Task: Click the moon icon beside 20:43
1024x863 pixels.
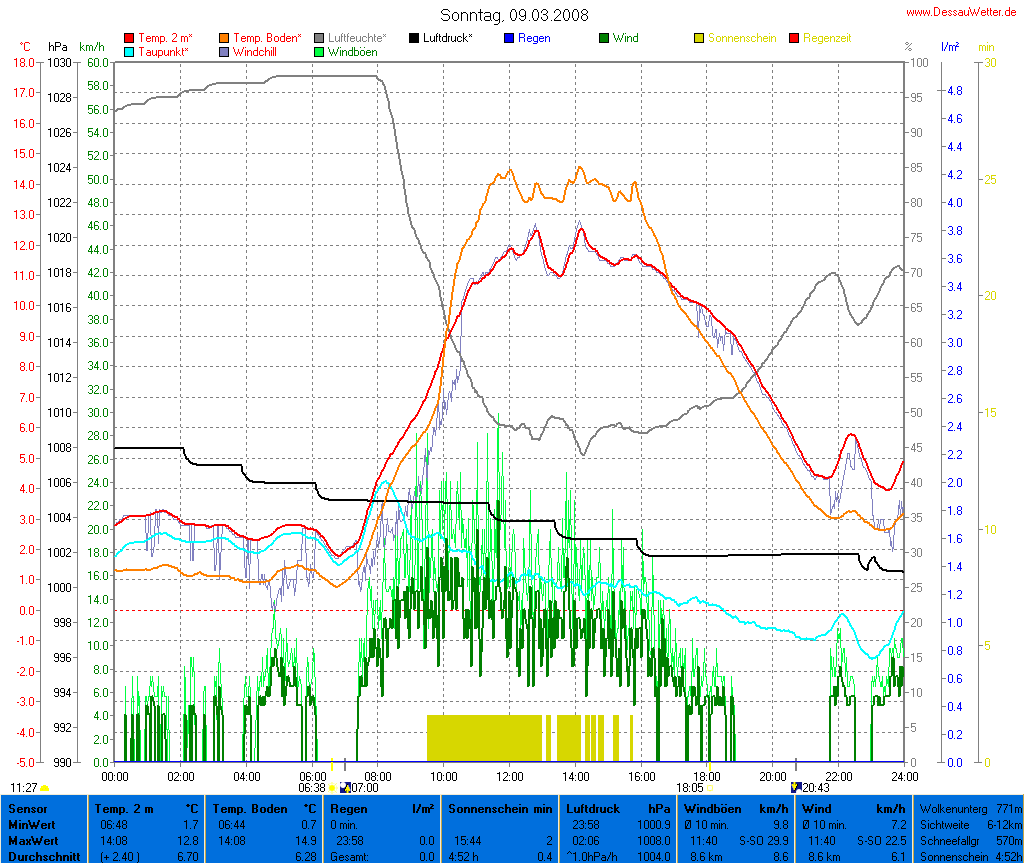Action: [x=795, y=787]
